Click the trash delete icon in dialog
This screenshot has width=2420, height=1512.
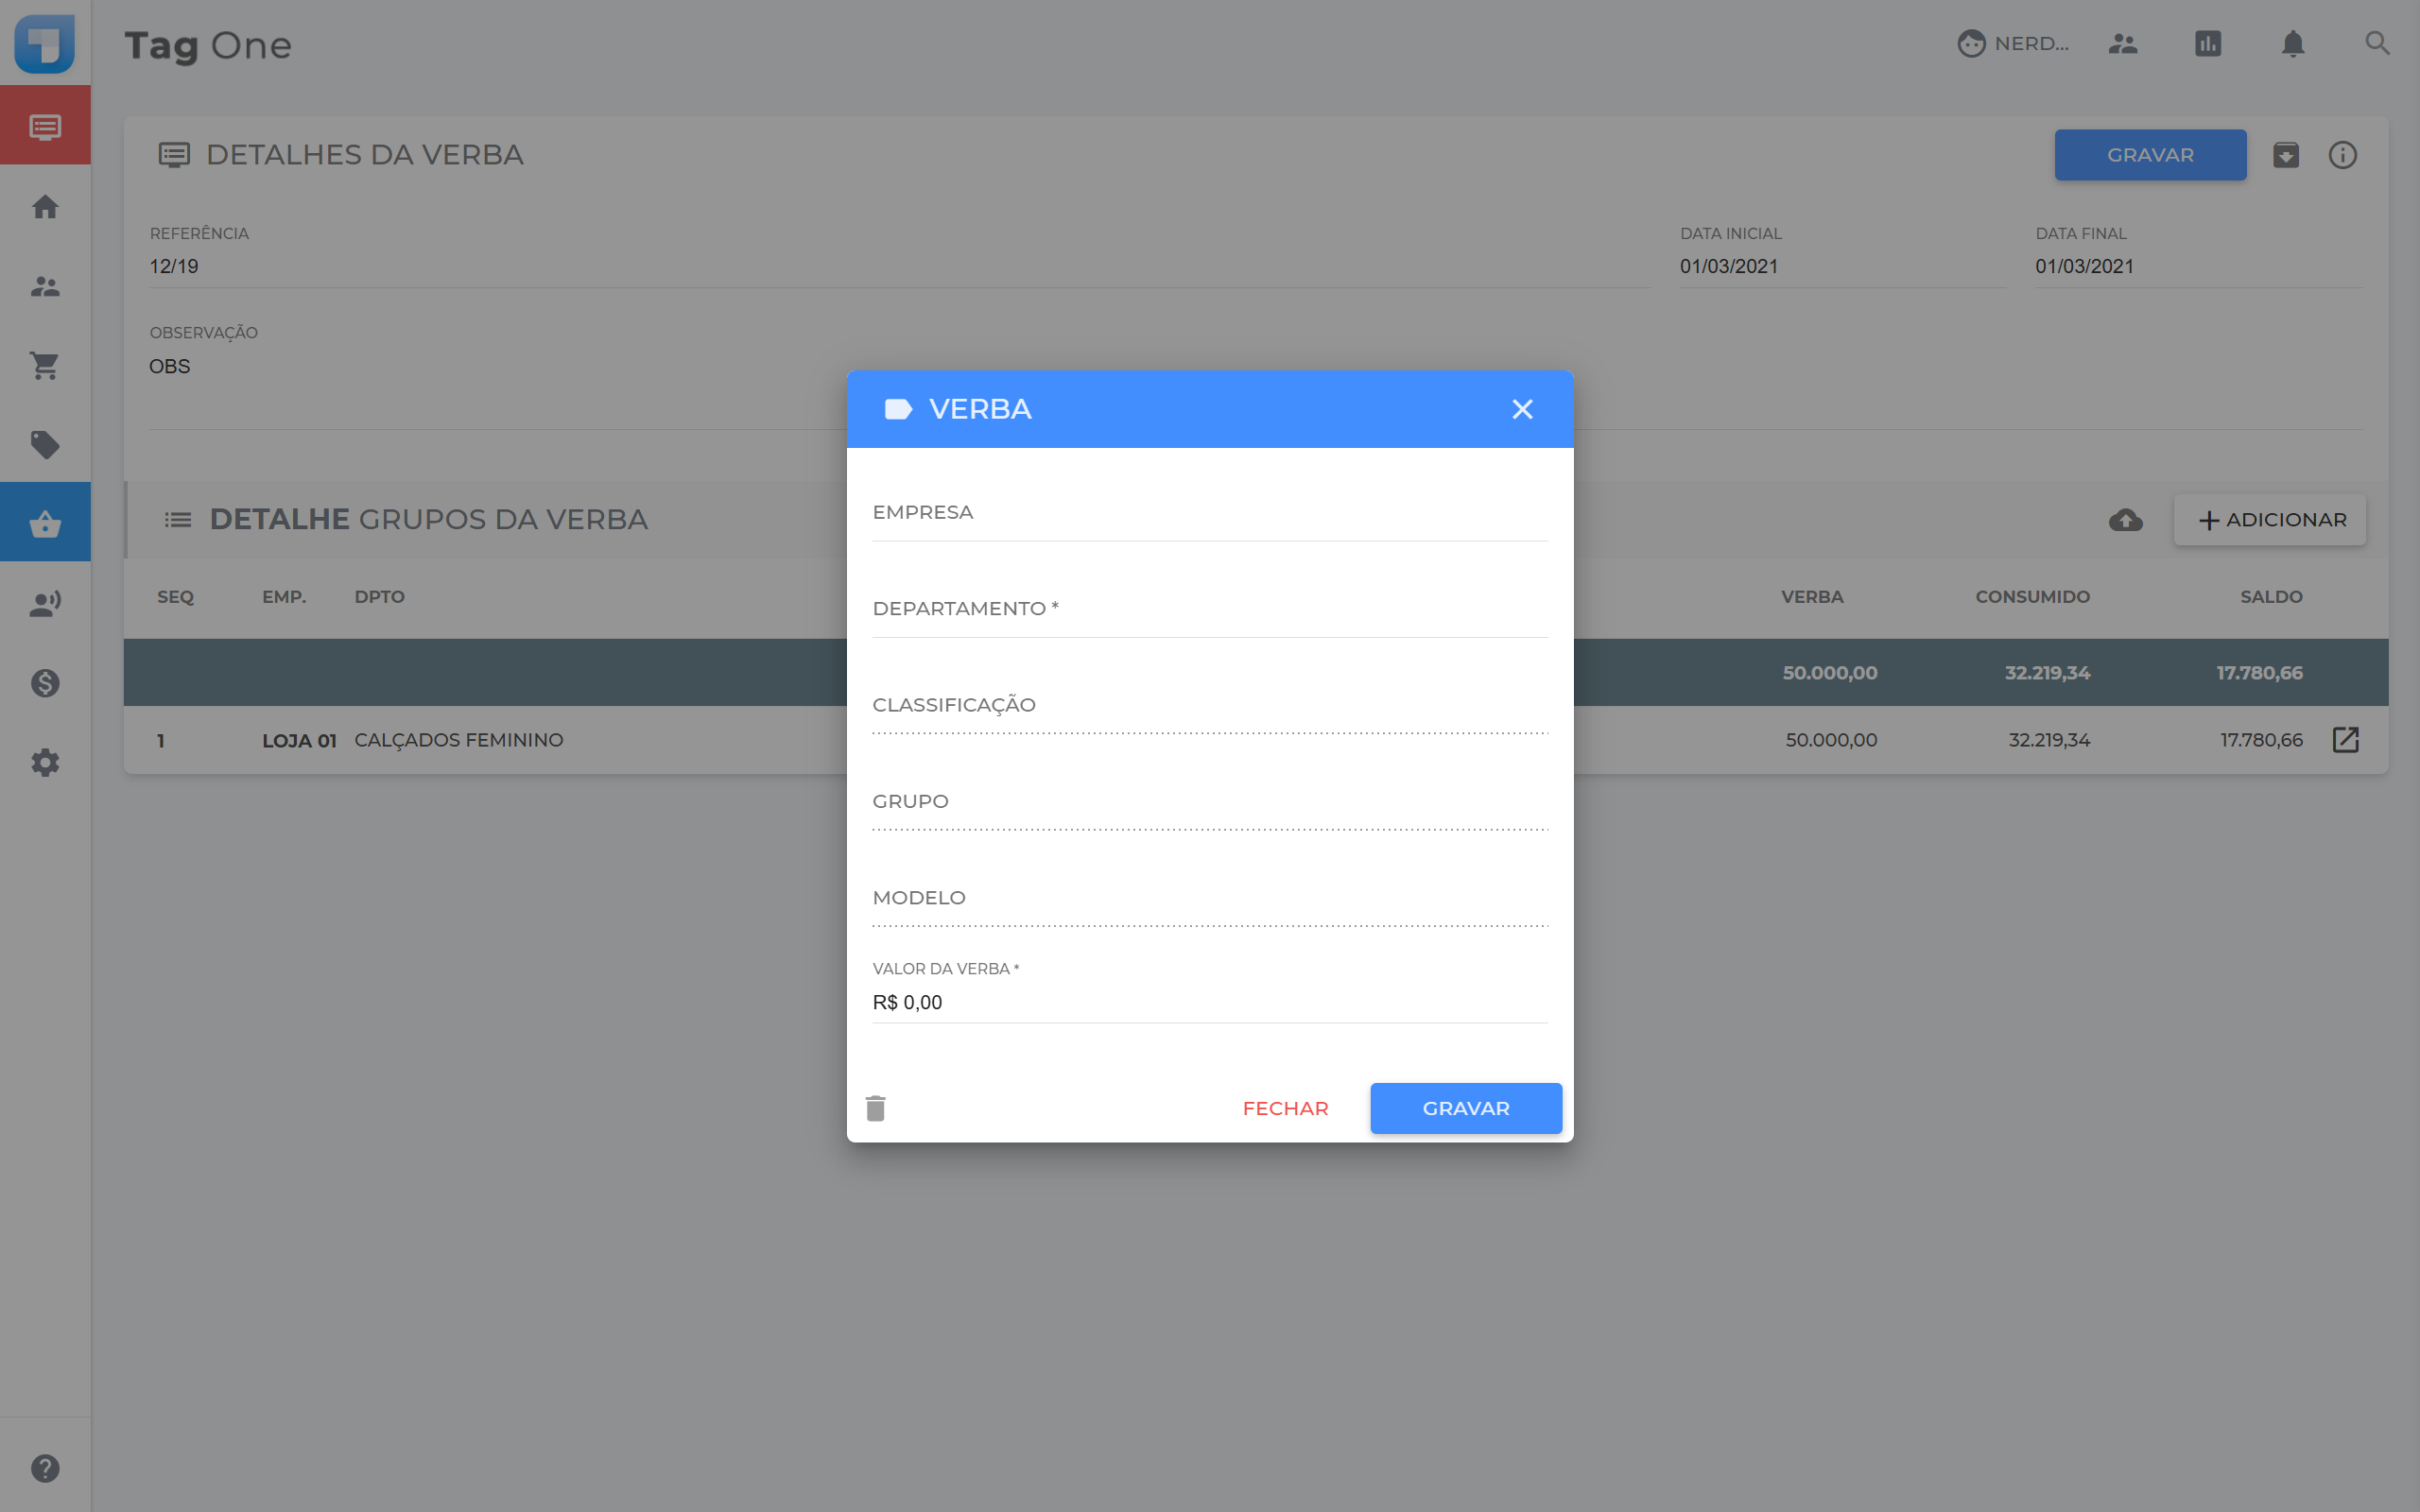click(x=875, y=1108)
